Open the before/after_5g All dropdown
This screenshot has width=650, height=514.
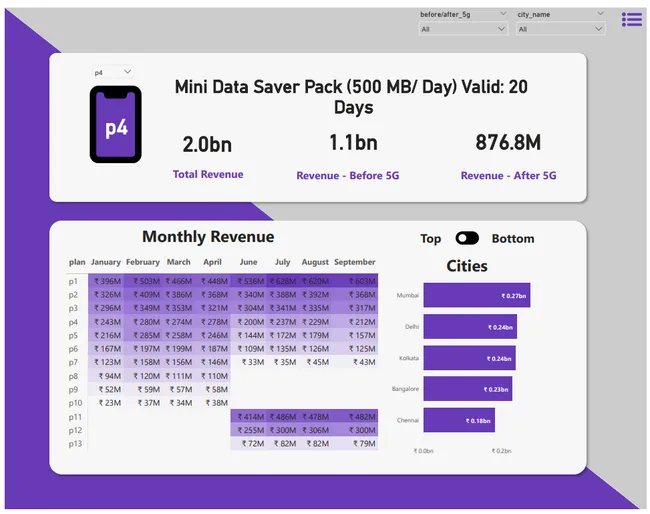click(x=463, y=29)
